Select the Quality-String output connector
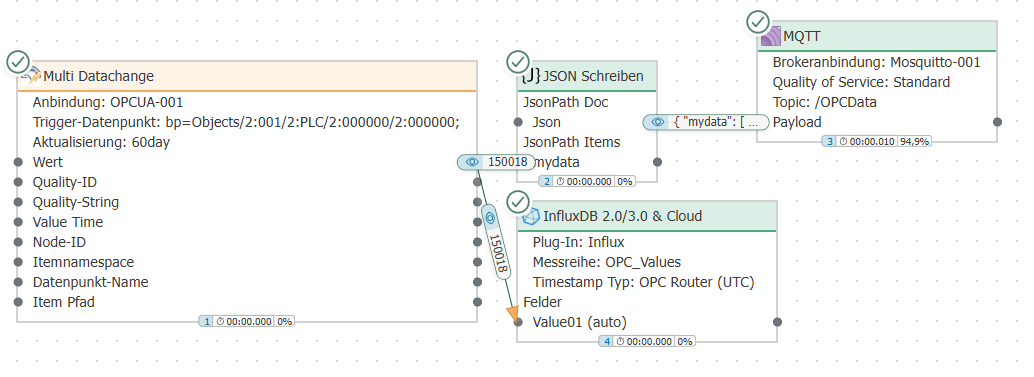This screenshot has height=377, width=1034. click(477, 202)
